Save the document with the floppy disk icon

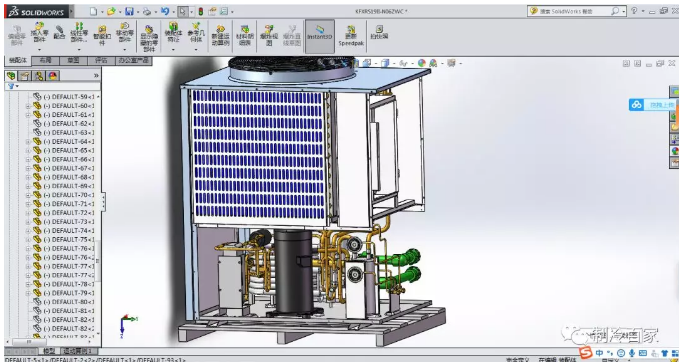point(129,11)
